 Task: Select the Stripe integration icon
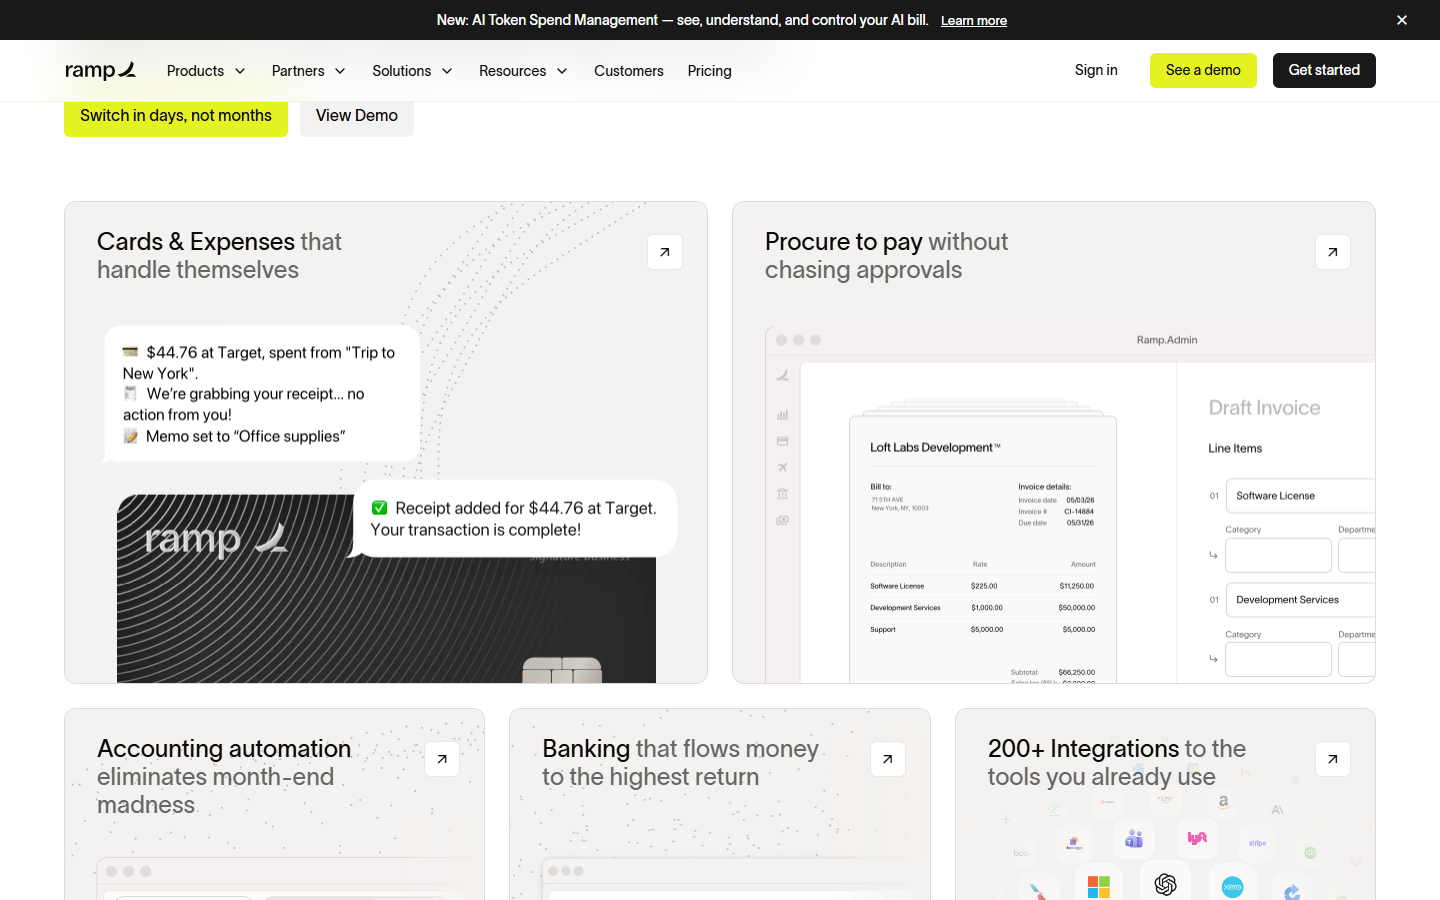(x=1257, y=843)
